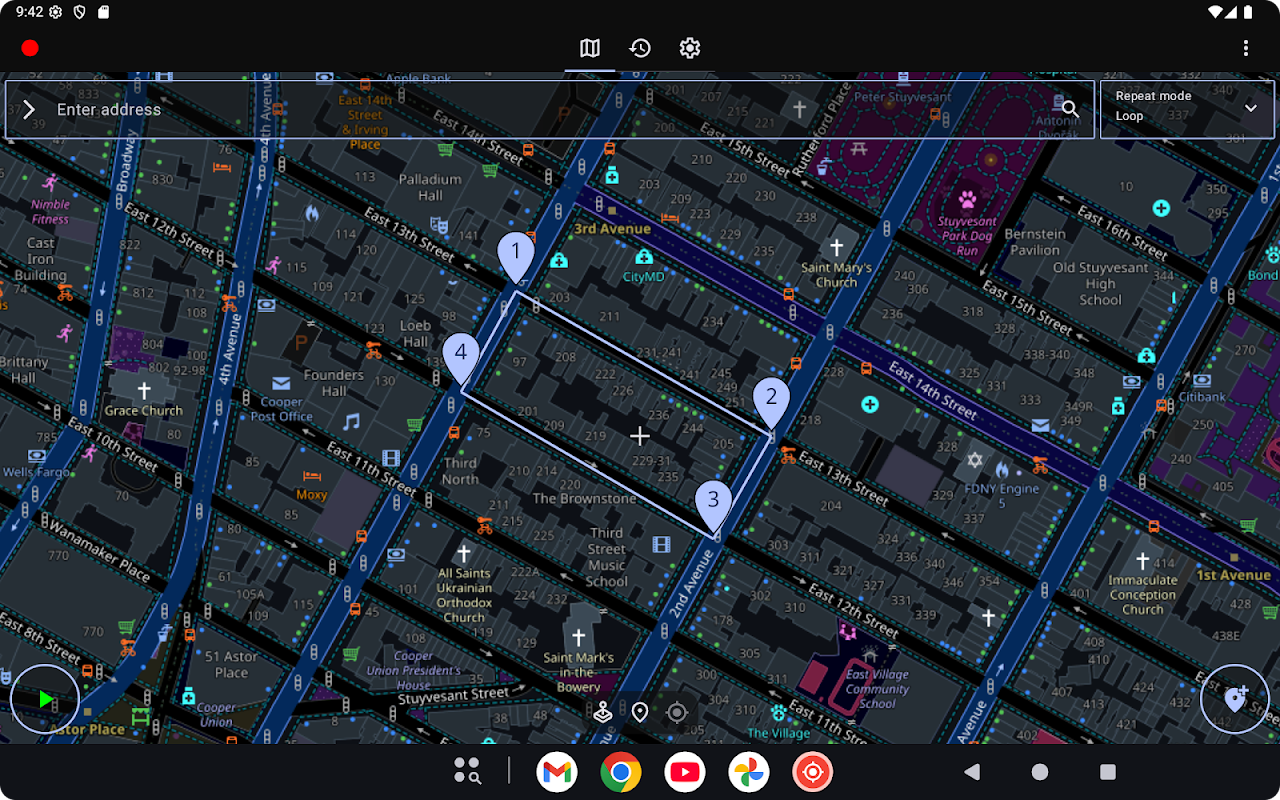The image size is (1280, 800).
Task: Switch to the Map tab
Action: click(x=590, y=48)
